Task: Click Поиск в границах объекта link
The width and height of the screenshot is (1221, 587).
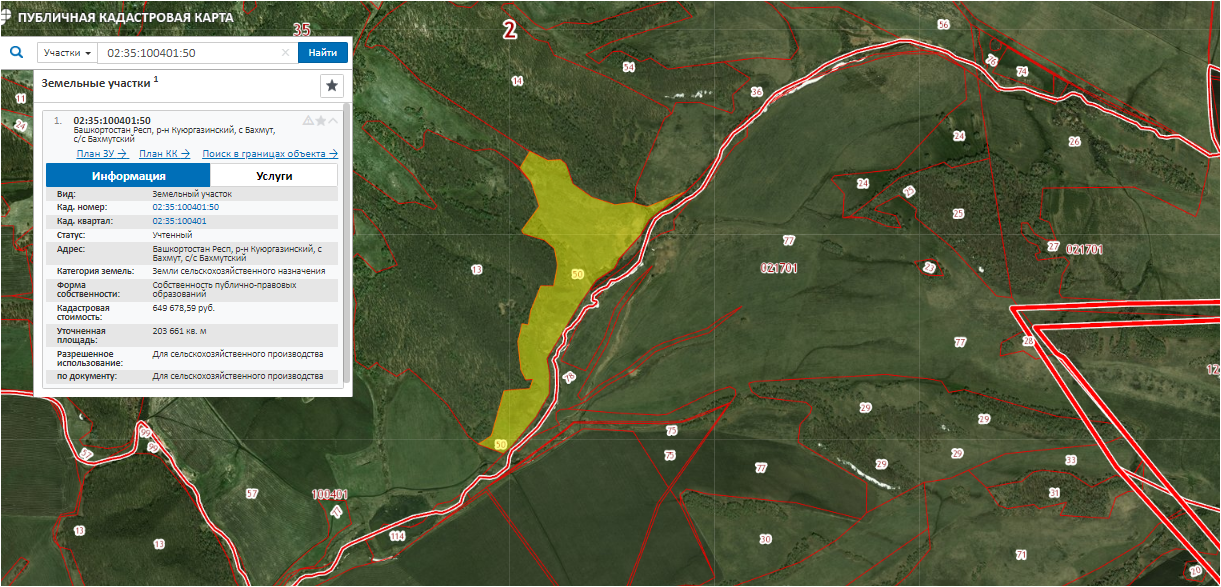Action: coord(270,154)
